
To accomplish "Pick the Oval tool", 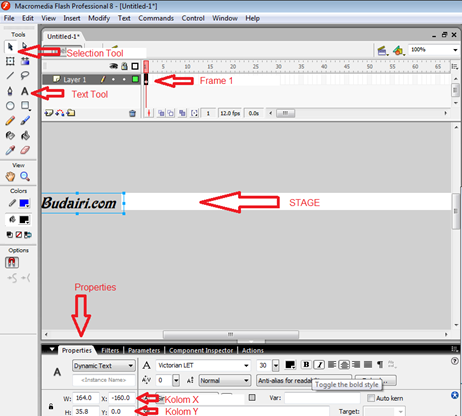I will point(10,106).
